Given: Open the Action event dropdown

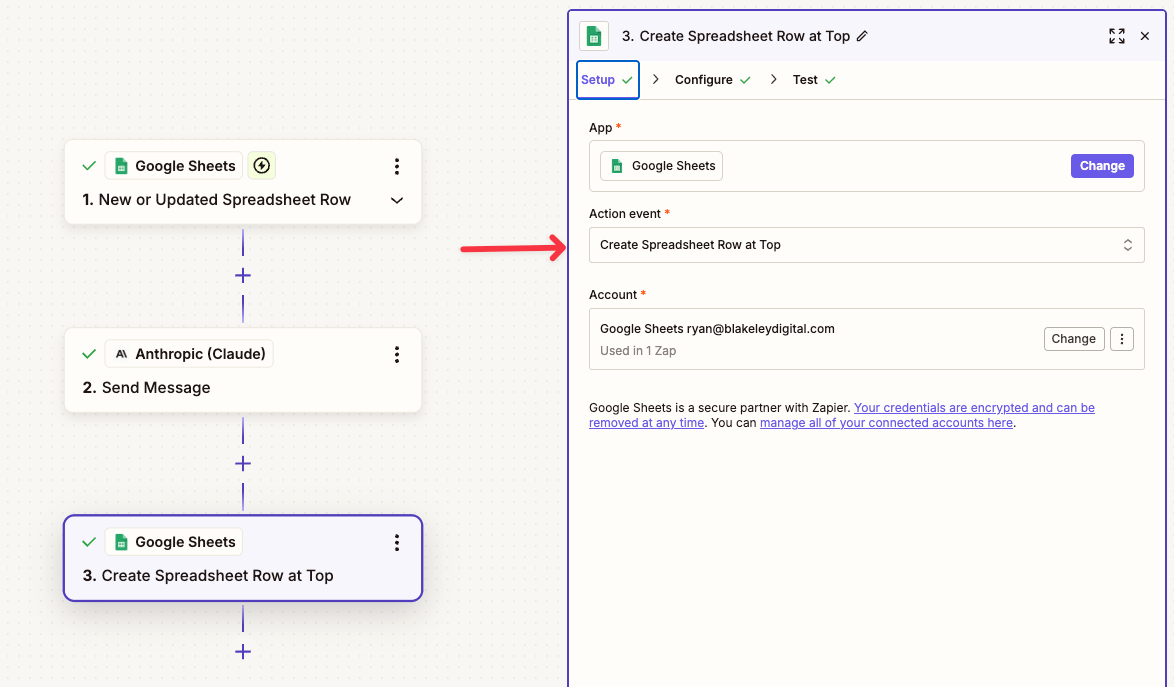Looking at the screenshot, I should (x=866, y=245).
